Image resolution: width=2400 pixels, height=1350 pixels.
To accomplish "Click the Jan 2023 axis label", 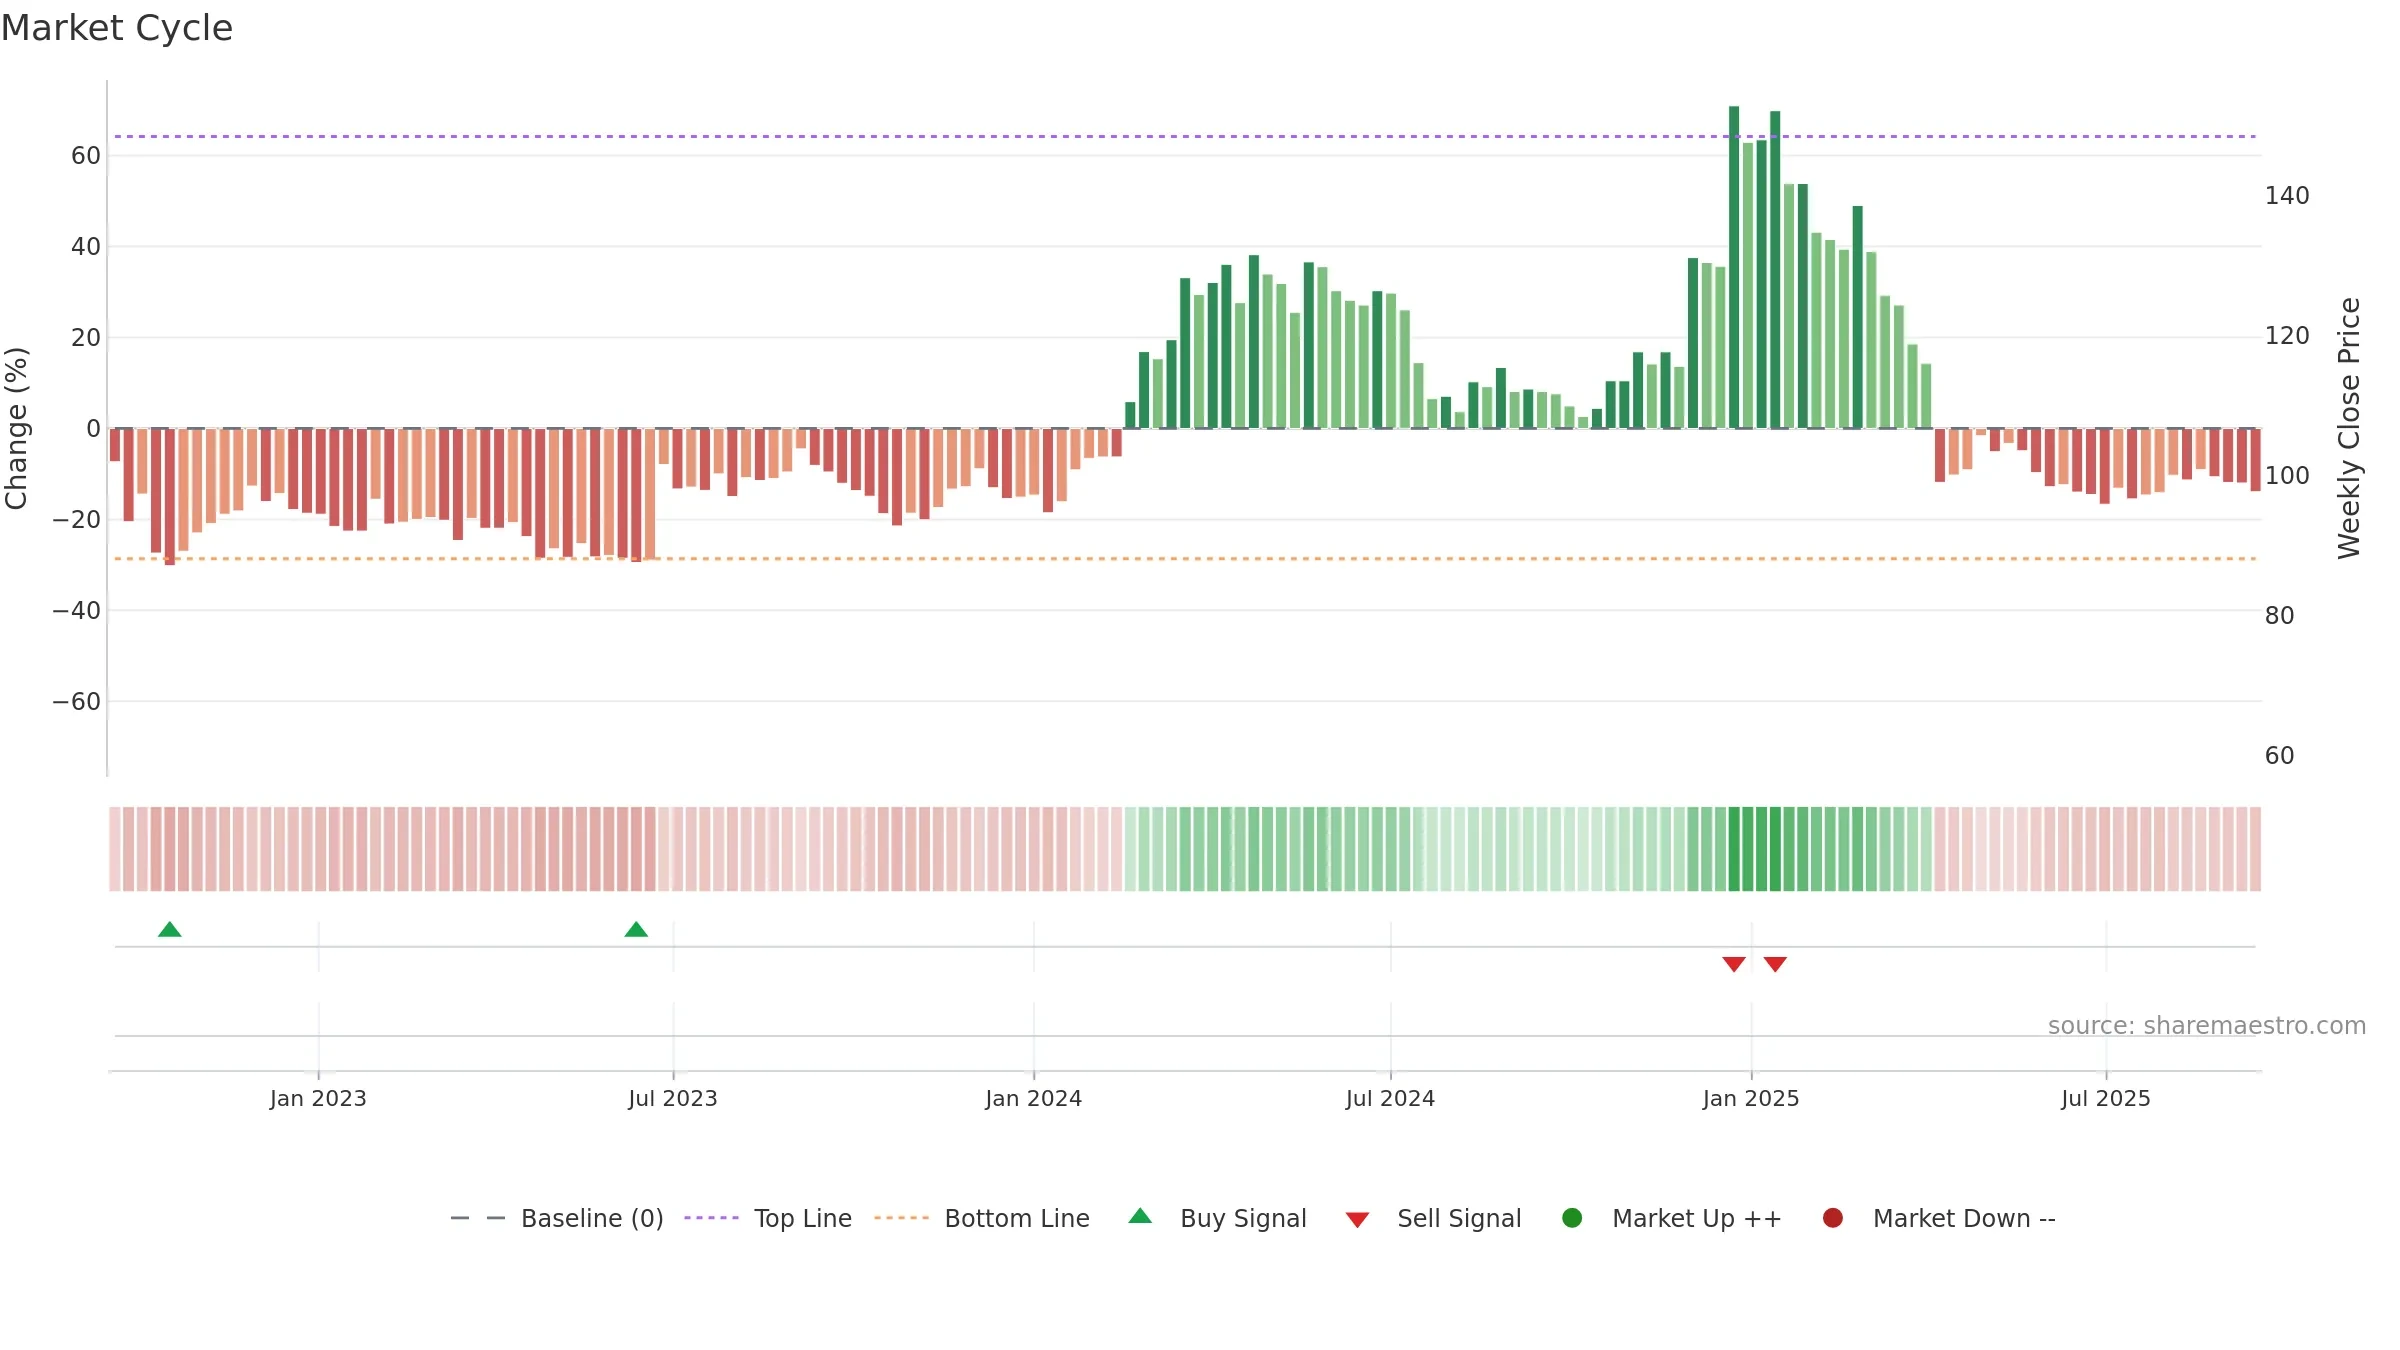I will click(x=318, y=1099).
